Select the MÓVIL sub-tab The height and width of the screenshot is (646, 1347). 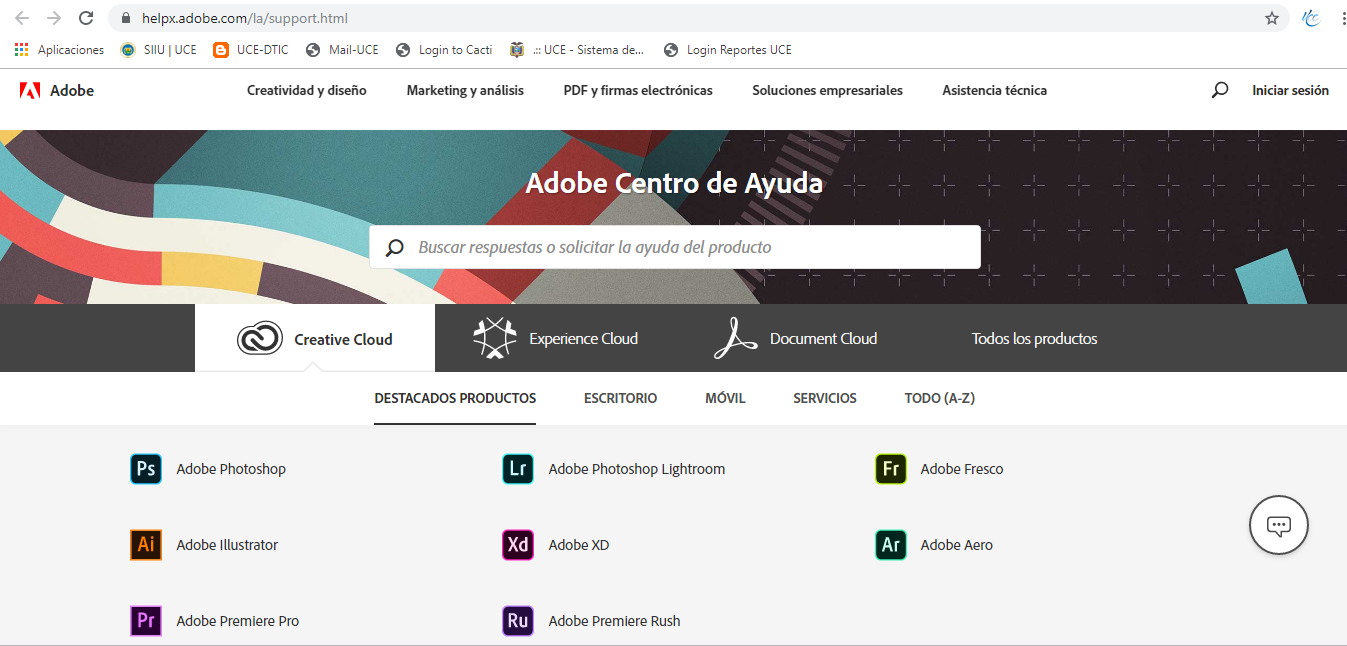(x=725, y=398)
